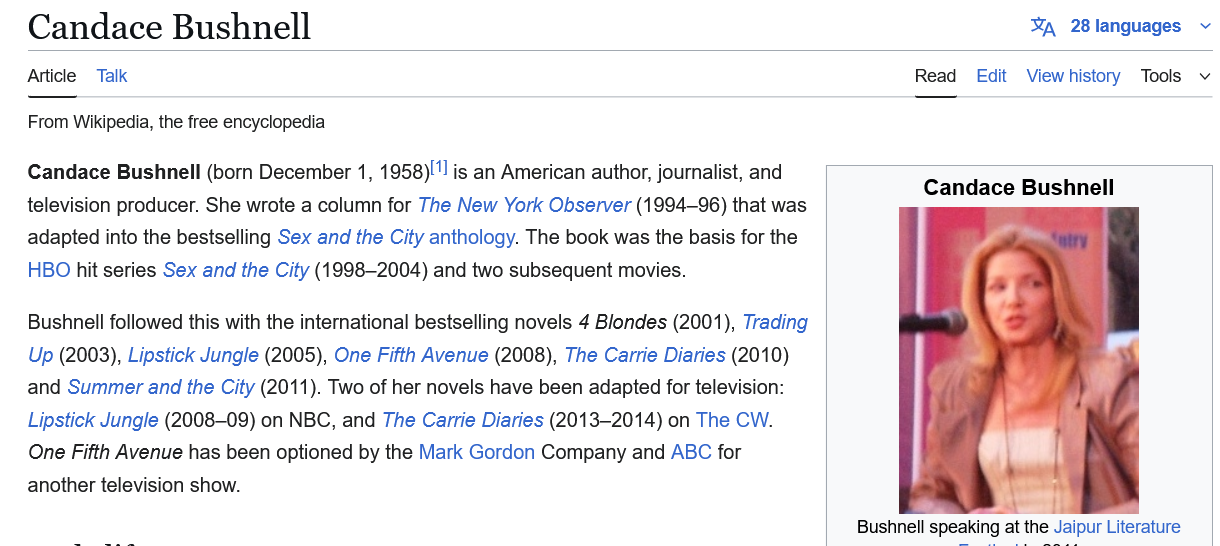Screen dimensions: 1220x546
Task: Enlarge the Candace Bushnell infobox photo
Action: pyautogui.click(x=1018, y=360)
